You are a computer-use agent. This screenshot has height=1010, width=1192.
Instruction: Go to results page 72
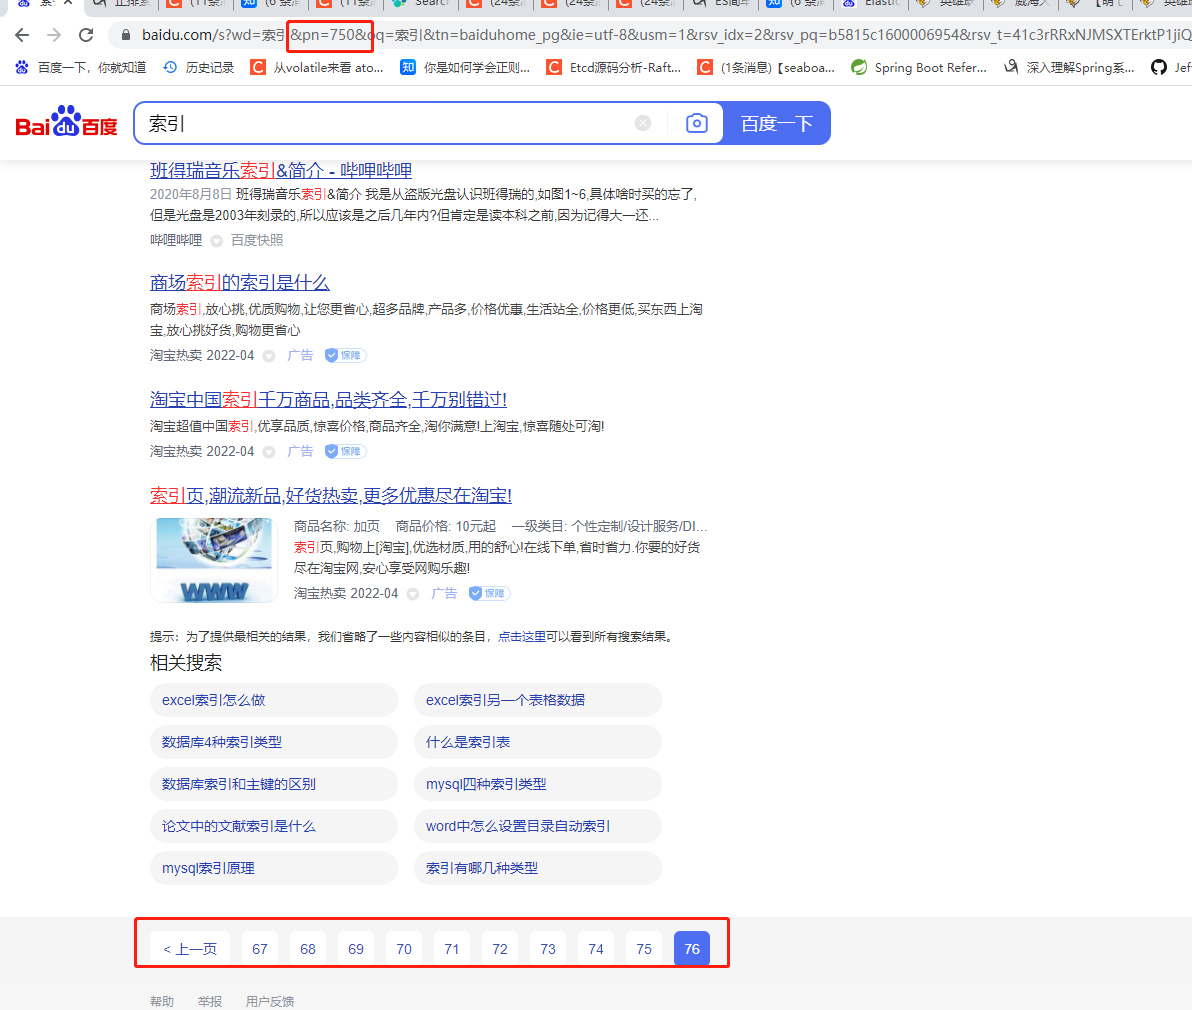pos(499,948)
